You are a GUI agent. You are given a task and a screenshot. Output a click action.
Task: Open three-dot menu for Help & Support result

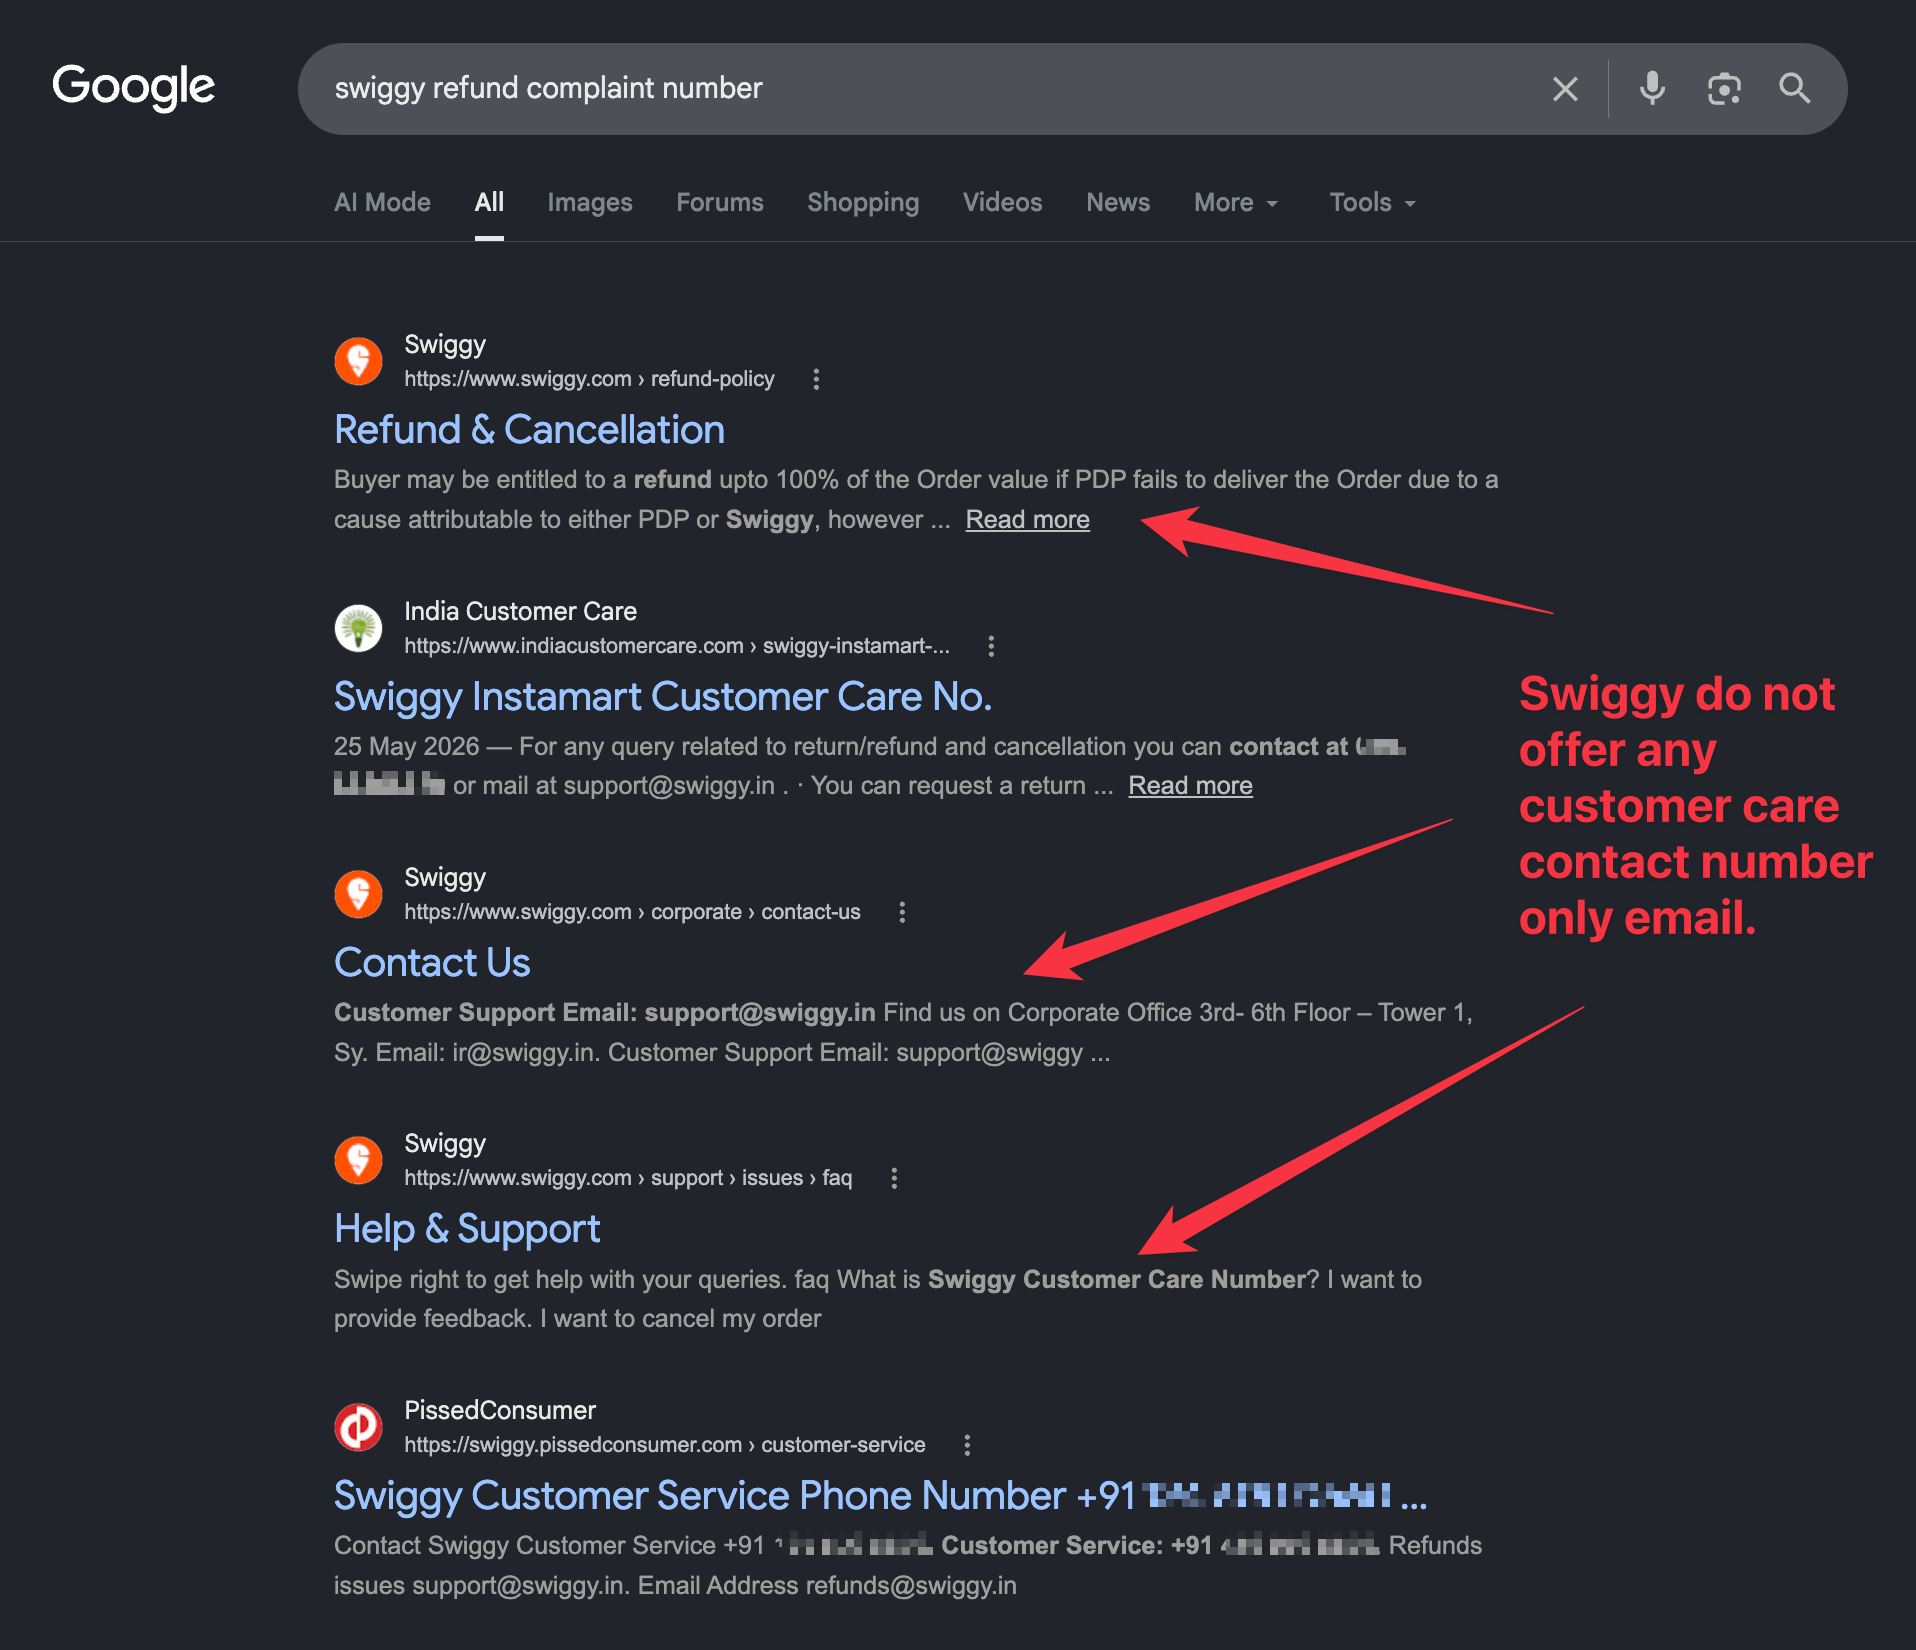pos(894,1178)
